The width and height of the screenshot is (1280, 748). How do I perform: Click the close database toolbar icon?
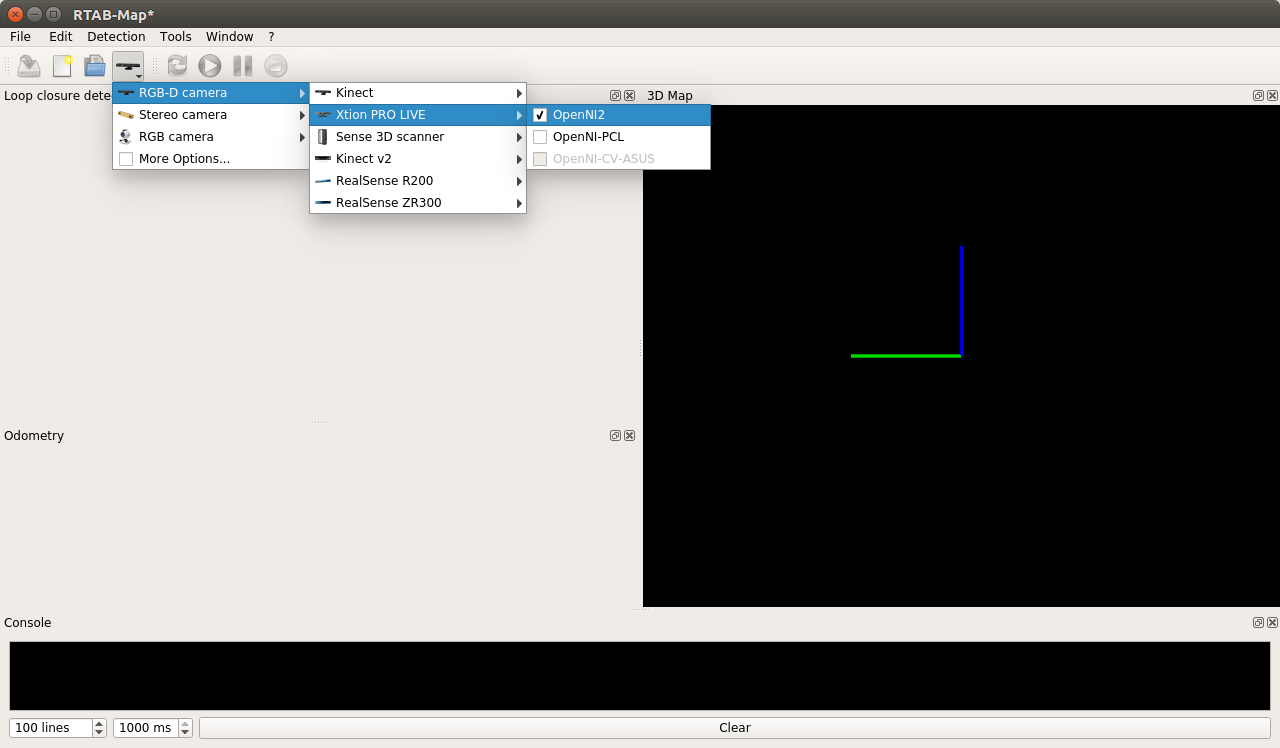29,66
